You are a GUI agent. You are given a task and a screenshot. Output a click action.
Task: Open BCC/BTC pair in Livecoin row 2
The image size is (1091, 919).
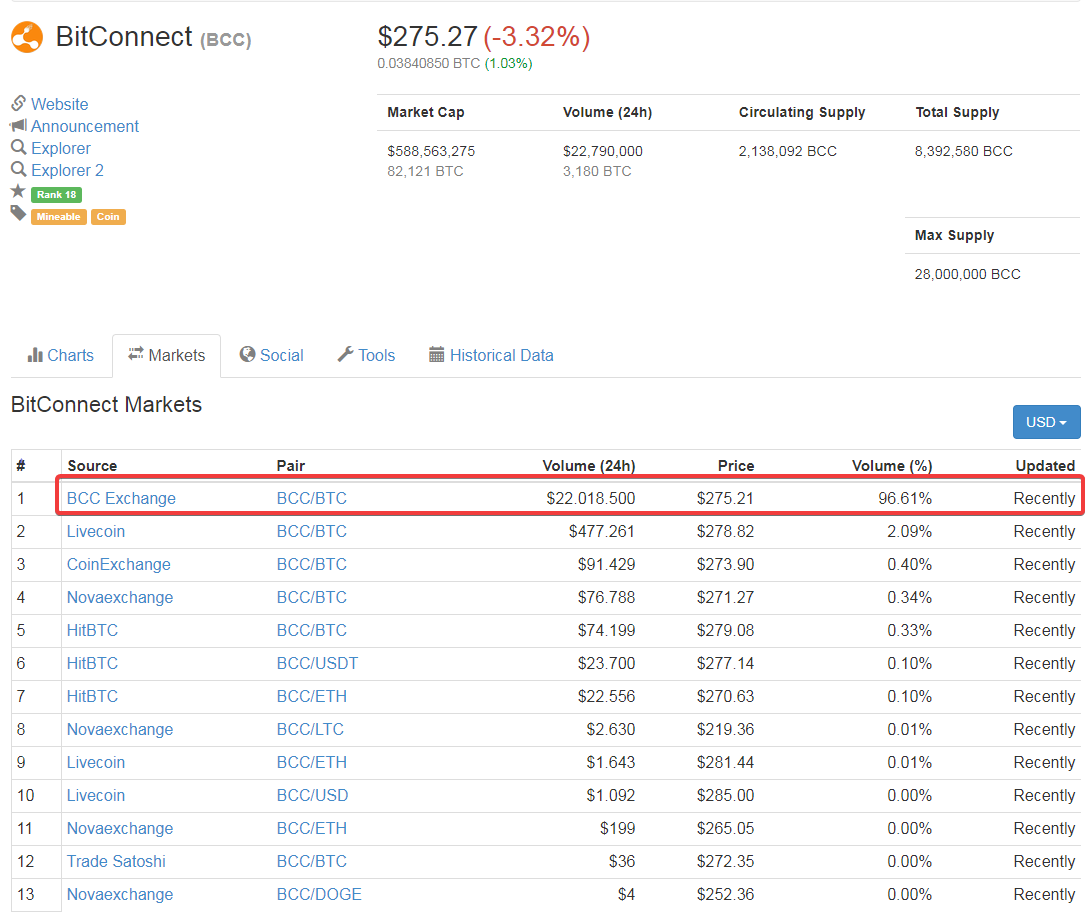(x=312, y=532)
